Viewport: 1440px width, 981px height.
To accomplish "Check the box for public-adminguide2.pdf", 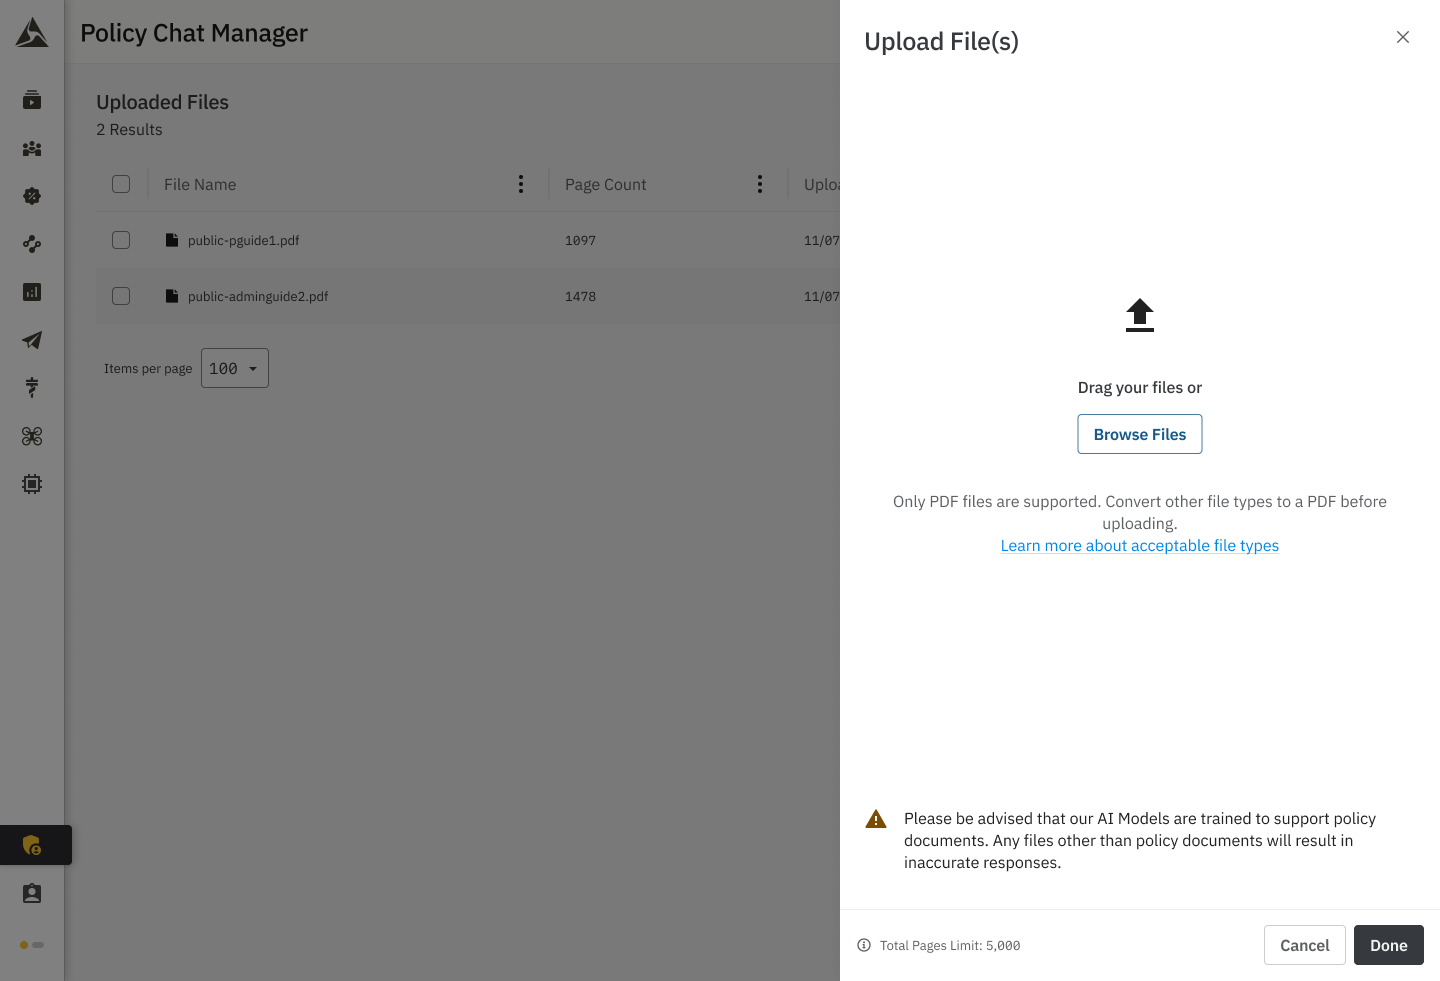I will (121, 296).
